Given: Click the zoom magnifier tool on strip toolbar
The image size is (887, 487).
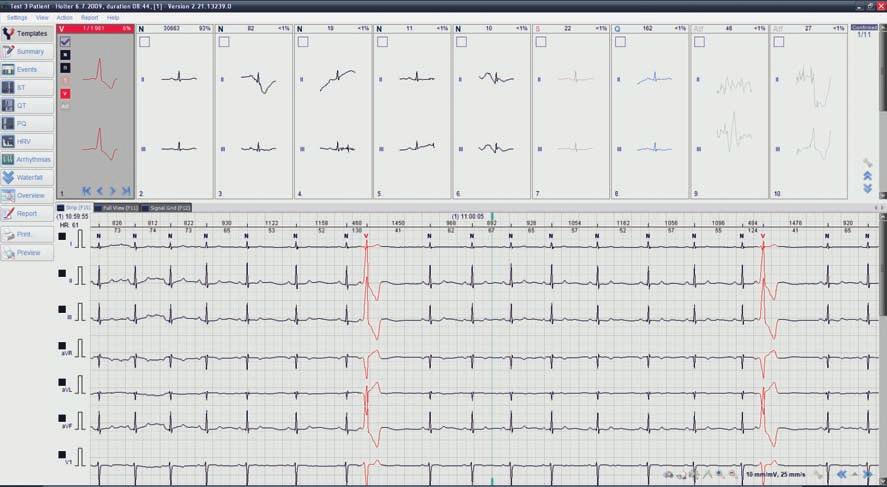Looking at the screenshot, I should point(720,475).
